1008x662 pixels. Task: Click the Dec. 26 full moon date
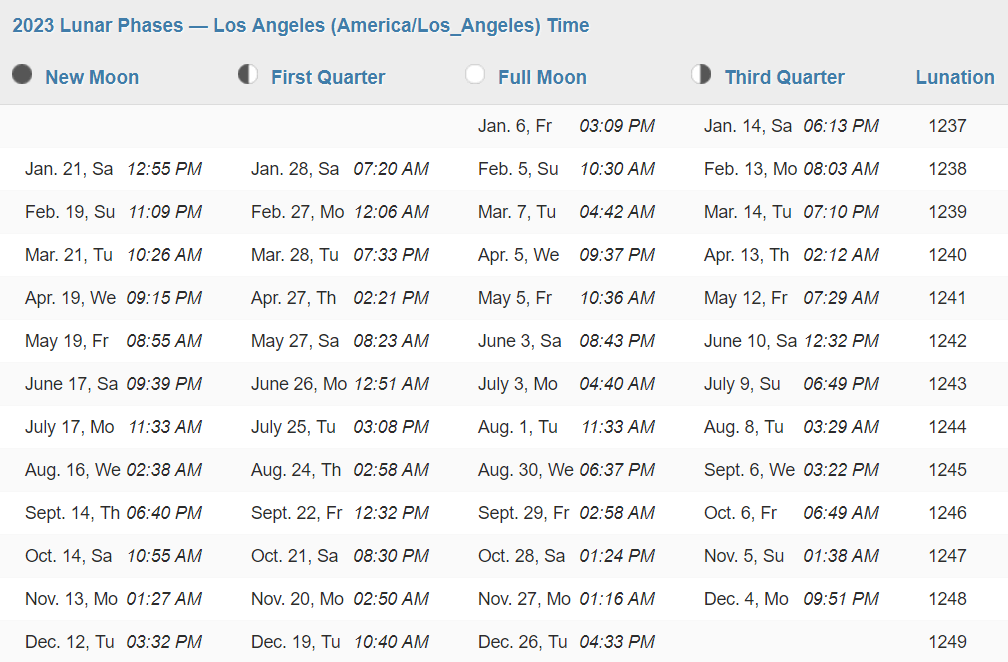pyautogui.click(x=522, y=642)
